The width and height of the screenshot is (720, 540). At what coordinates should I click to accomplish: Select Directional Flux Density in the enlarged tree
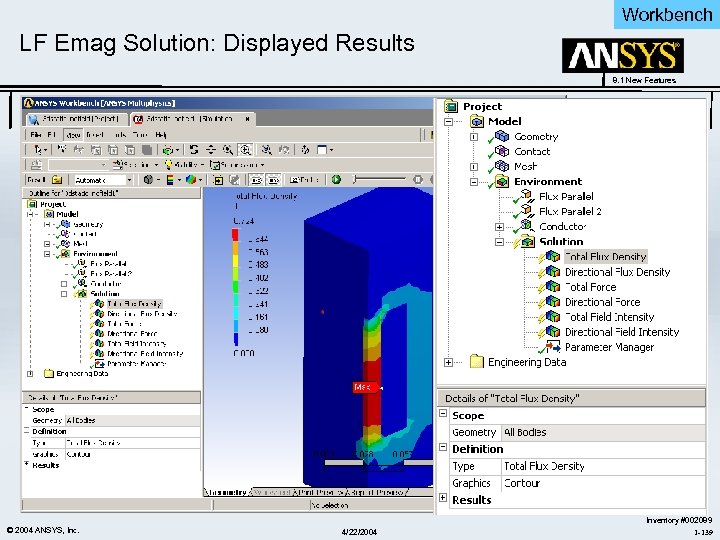[617, 272]
